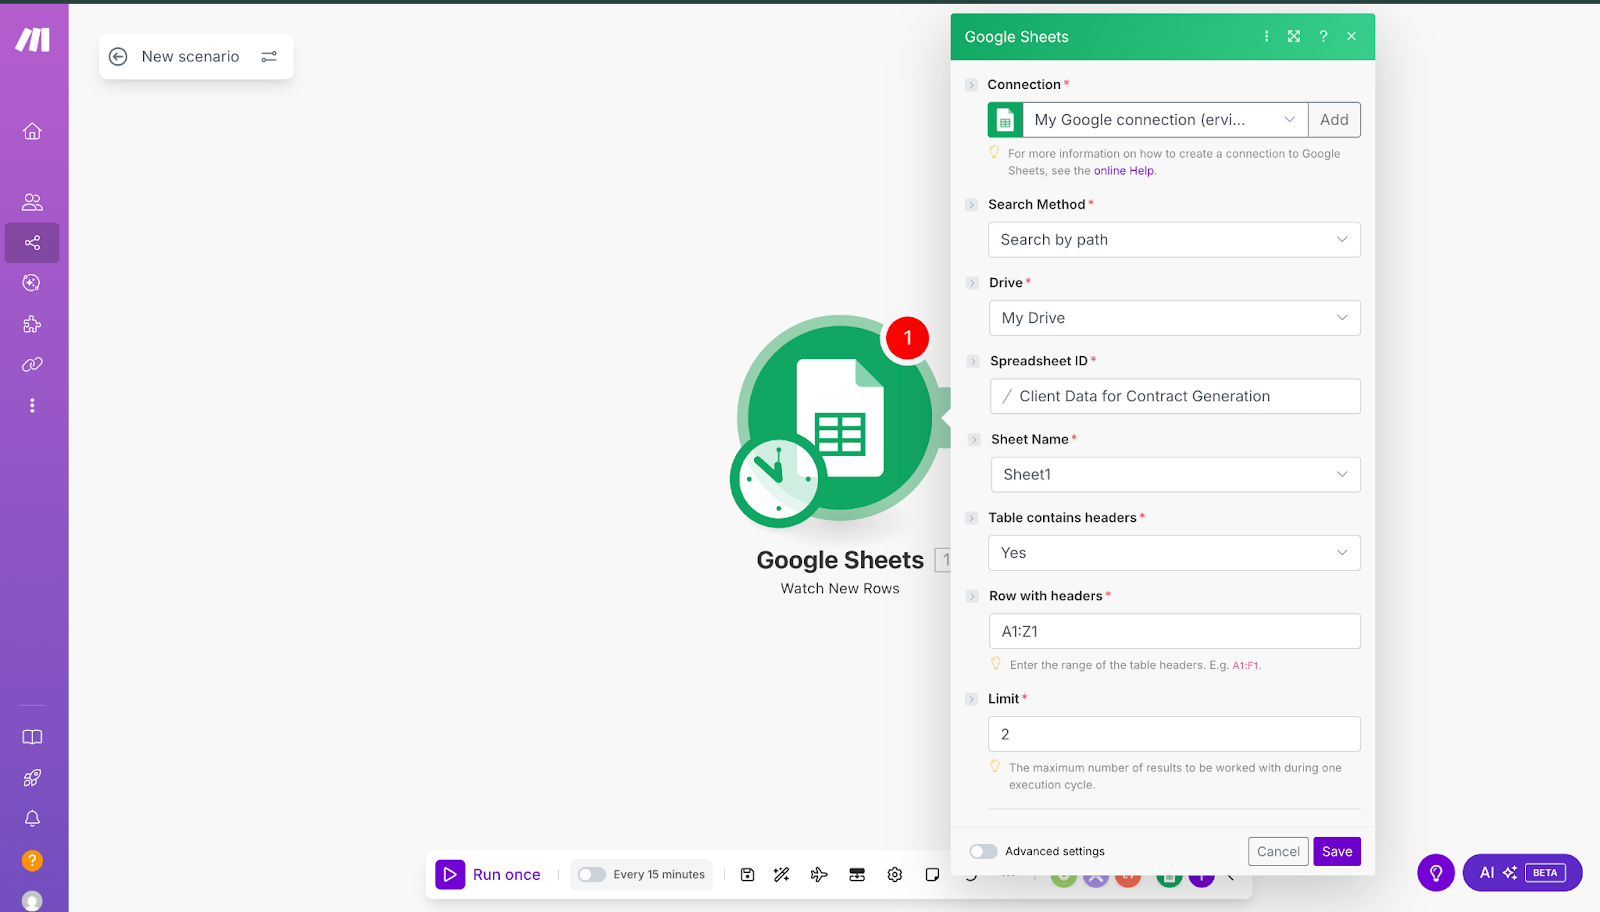Image resolution: width=1600 pixels, height=912 pixels.
Task: Open the Table contains headers dropdown
Action: pyautogui.click(x=1174, y=553)
